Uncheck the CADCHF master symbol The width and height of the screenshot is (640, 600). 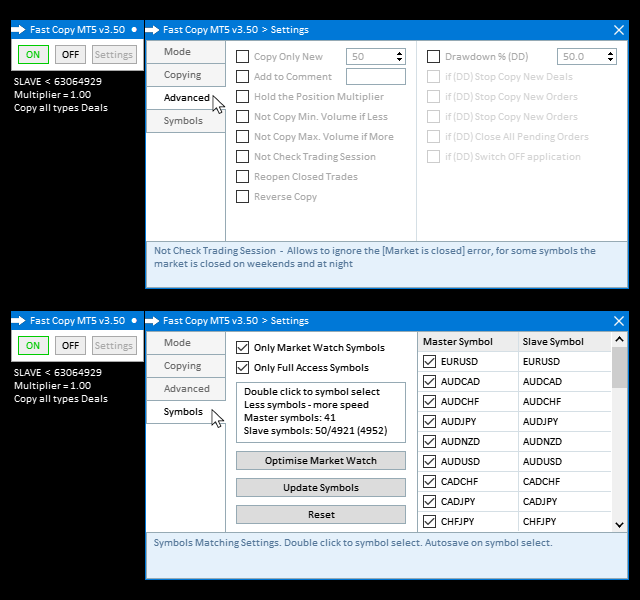point(429,482)
